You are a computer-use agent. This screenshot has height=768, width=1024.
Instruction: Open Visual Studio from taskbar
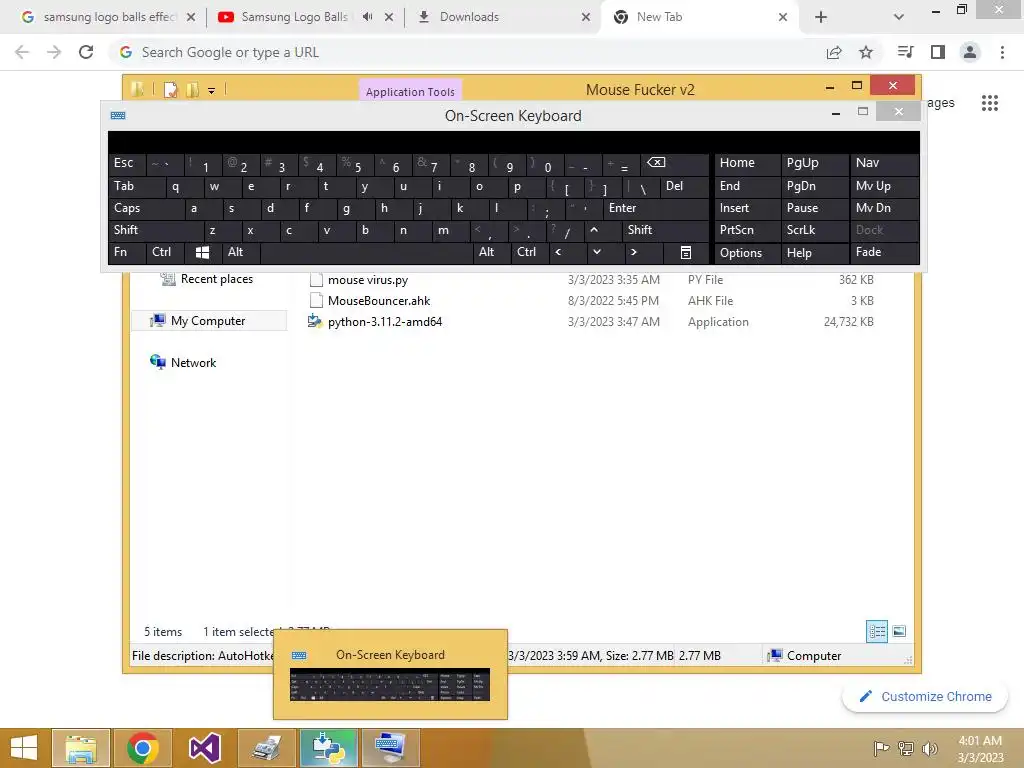pos(205,748)
